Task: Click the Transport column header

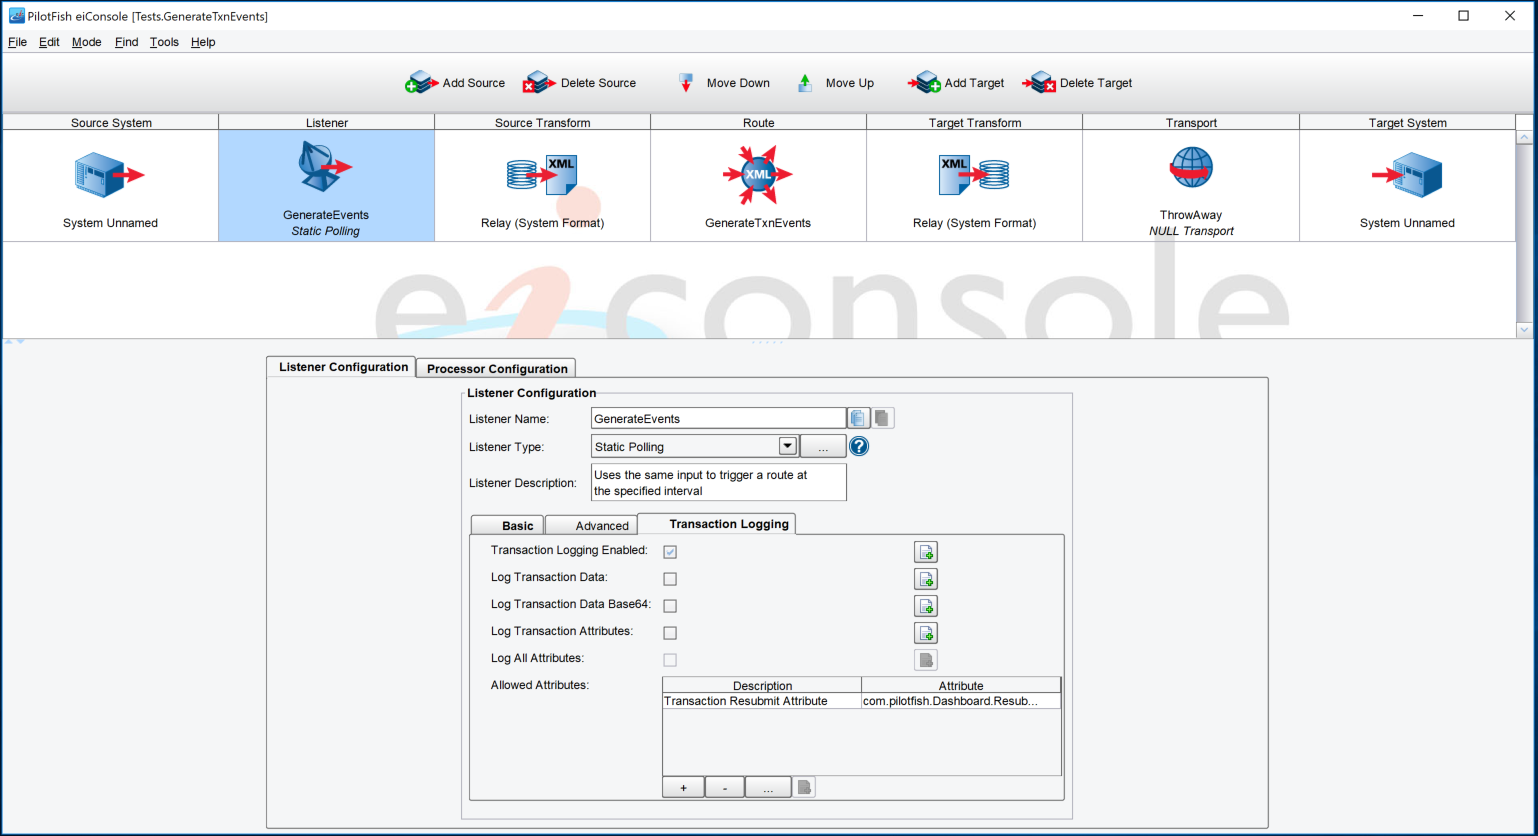Action: (1191, 122)
